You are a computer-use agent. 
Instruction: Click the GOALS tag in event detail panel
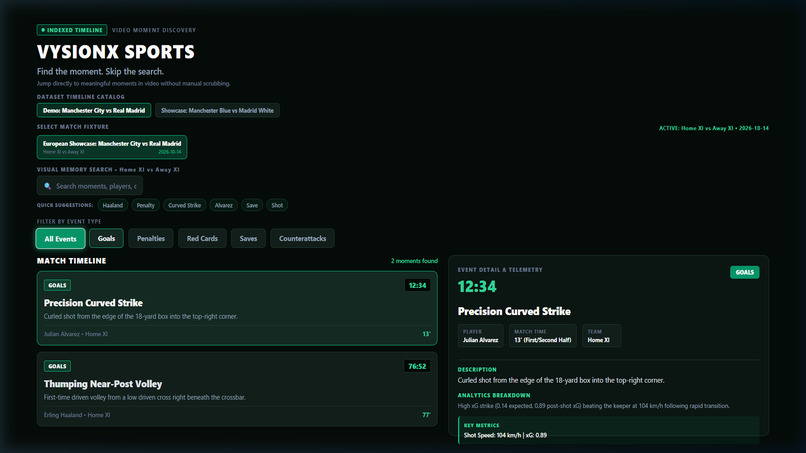point(744,272)
